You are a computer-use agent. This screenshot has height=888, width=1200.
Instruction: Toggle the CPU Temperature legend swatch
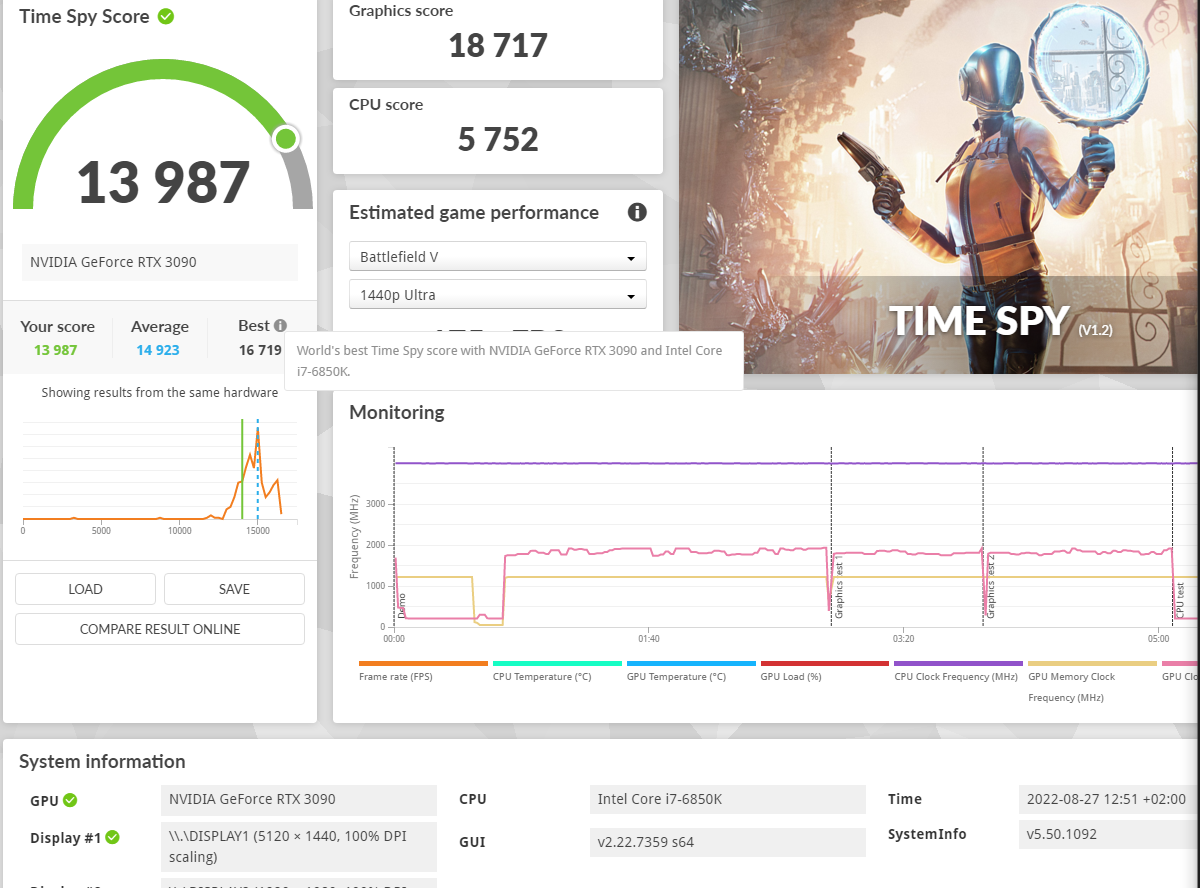point(557,663)
